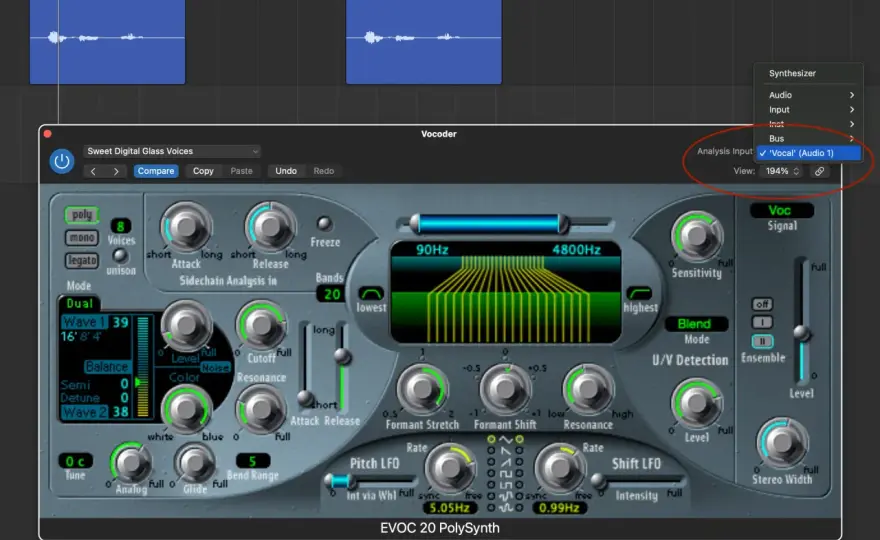The image size is (880, 540).
Task: Open the Voc Signal selector
Action: 781,210
